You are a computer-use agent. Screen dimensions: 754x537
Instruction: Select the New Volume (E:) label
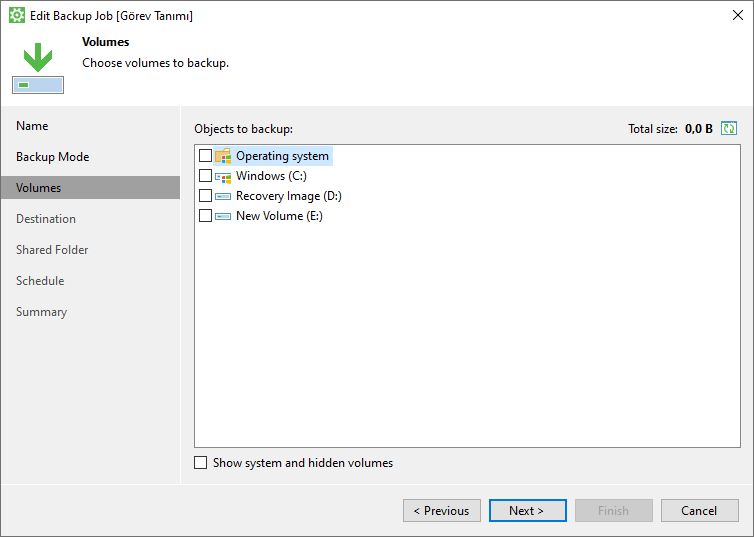pos(279,216)
